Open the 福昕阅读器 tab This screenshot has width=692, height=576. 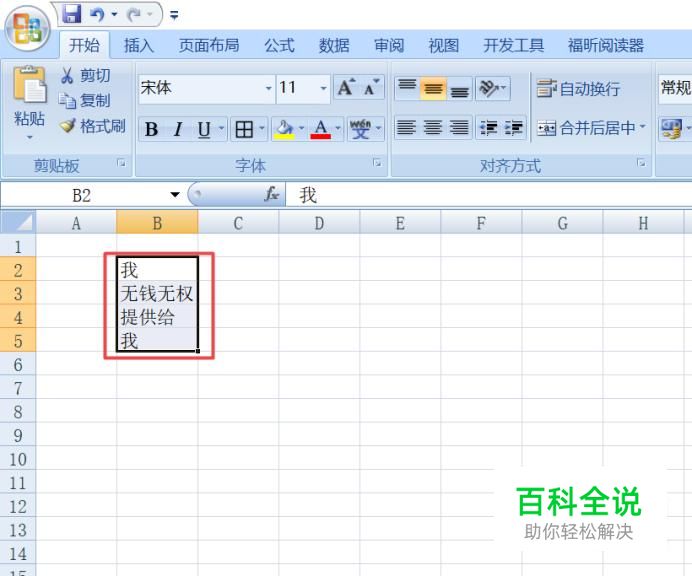tap(606, 45)
